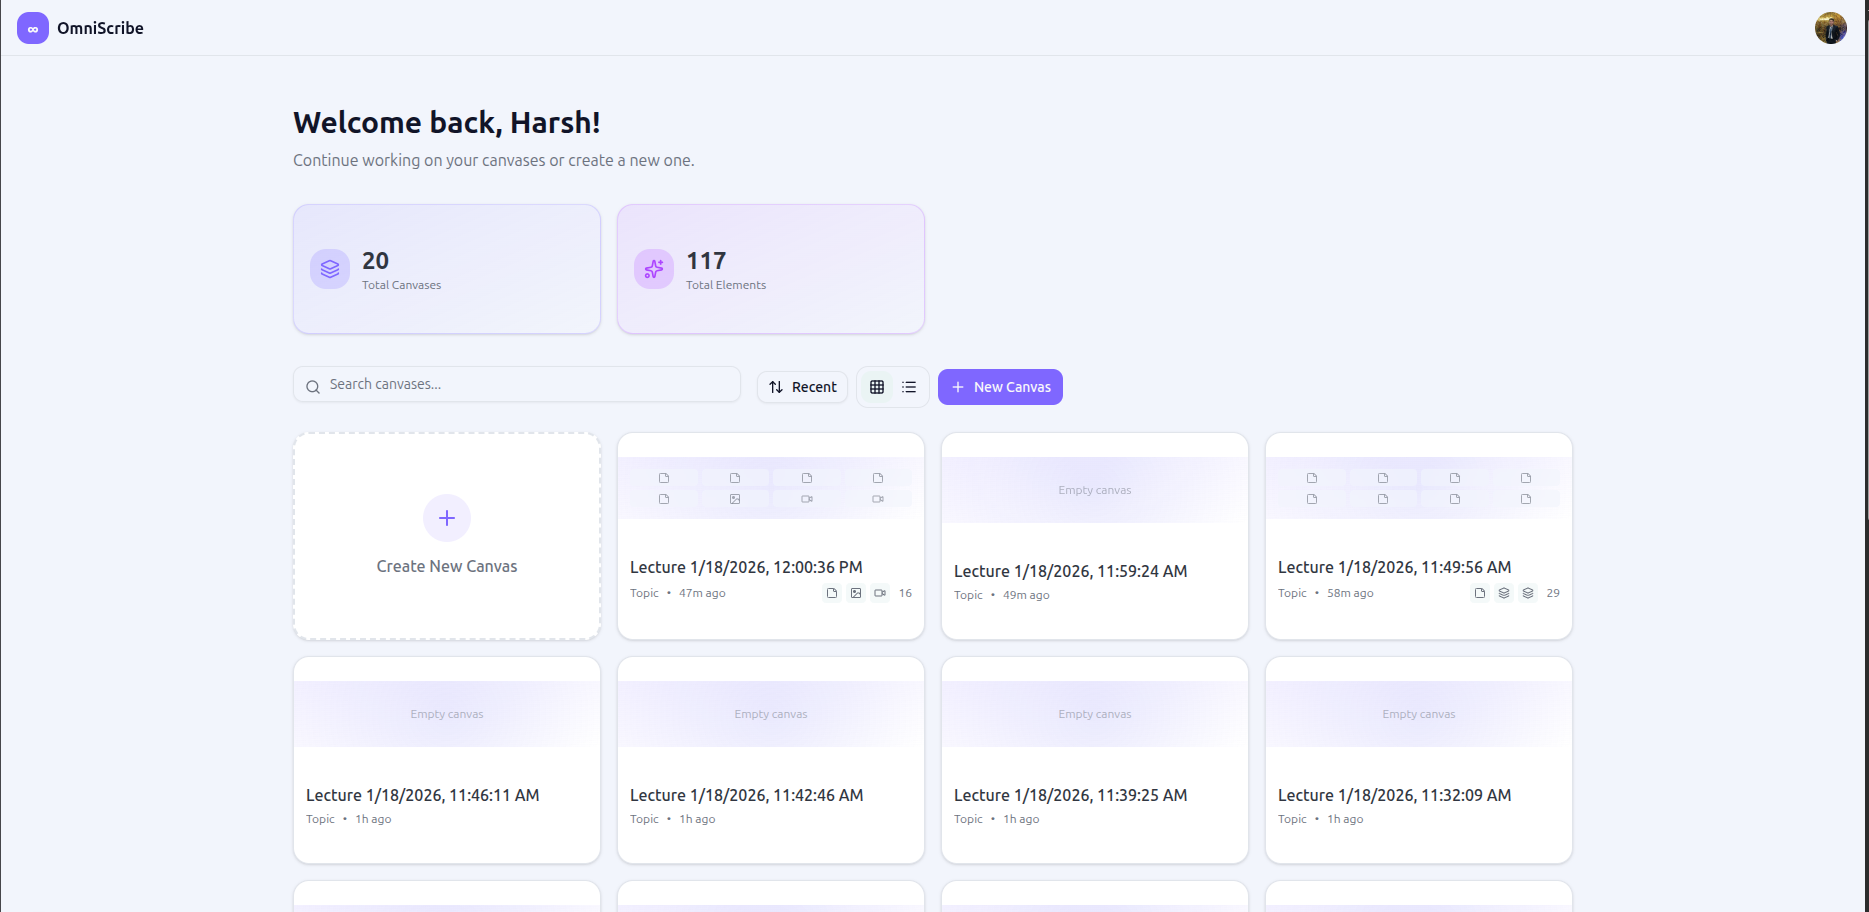1869x912 pixels.
Task: Switch to grid view layout
Action: coord(877,387)
